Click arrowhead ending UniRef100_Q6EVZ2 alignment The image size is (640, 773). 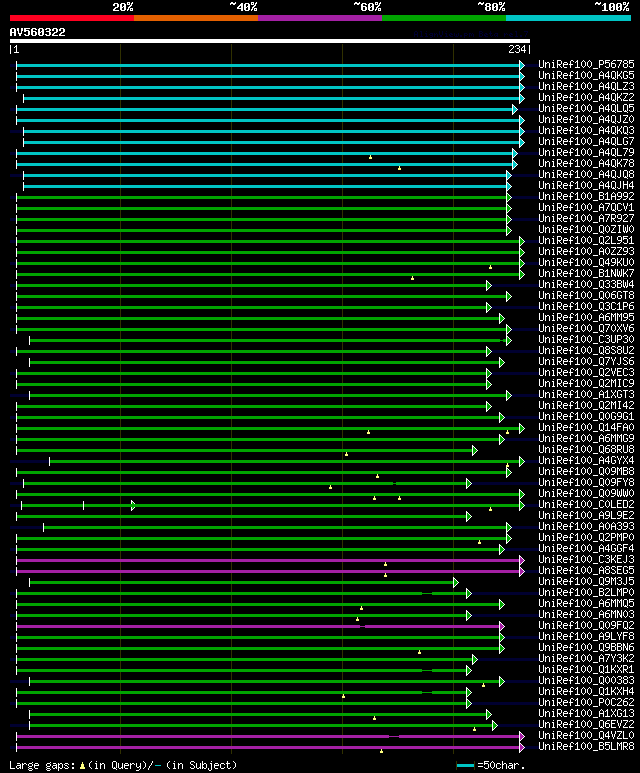(x=495, y=726)
